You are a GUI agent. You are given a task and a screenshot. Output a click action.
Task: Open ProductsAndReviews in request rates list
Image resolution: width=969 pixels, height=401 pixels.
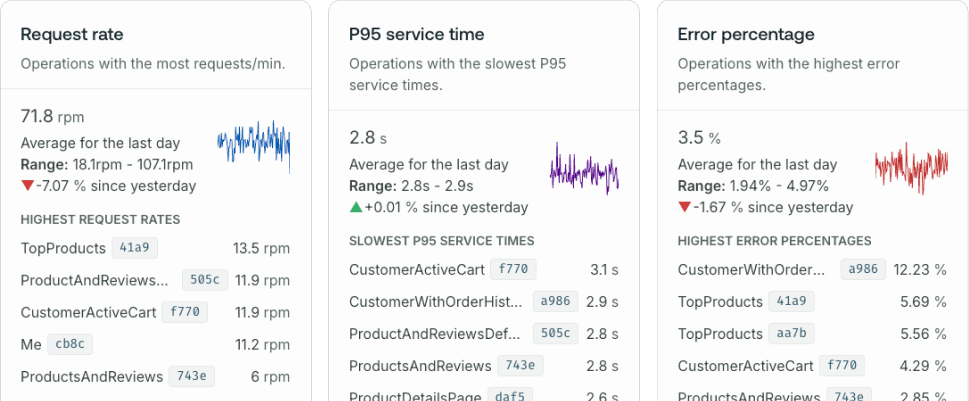point(91,376)
